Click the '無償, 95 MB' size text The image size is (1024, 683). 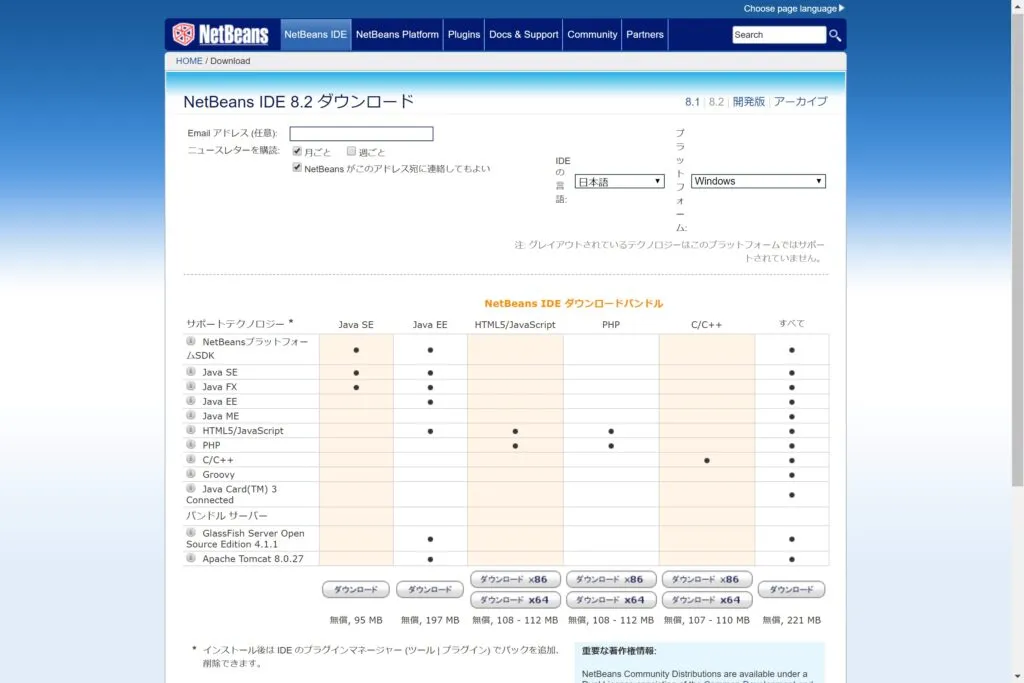coord(356,620)
